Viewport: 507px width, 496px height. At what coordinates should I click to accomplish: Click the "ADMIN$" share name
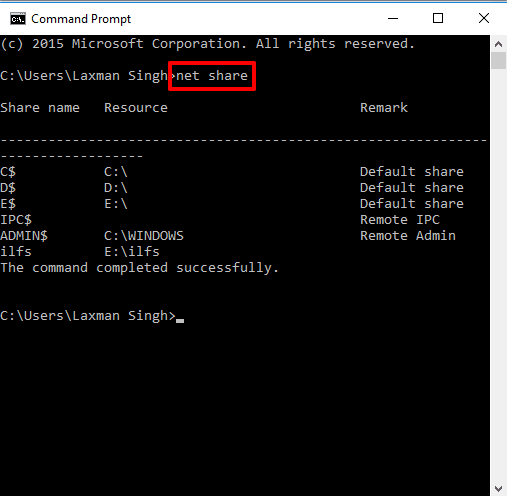pyautogui.click(x=24, y=236)
